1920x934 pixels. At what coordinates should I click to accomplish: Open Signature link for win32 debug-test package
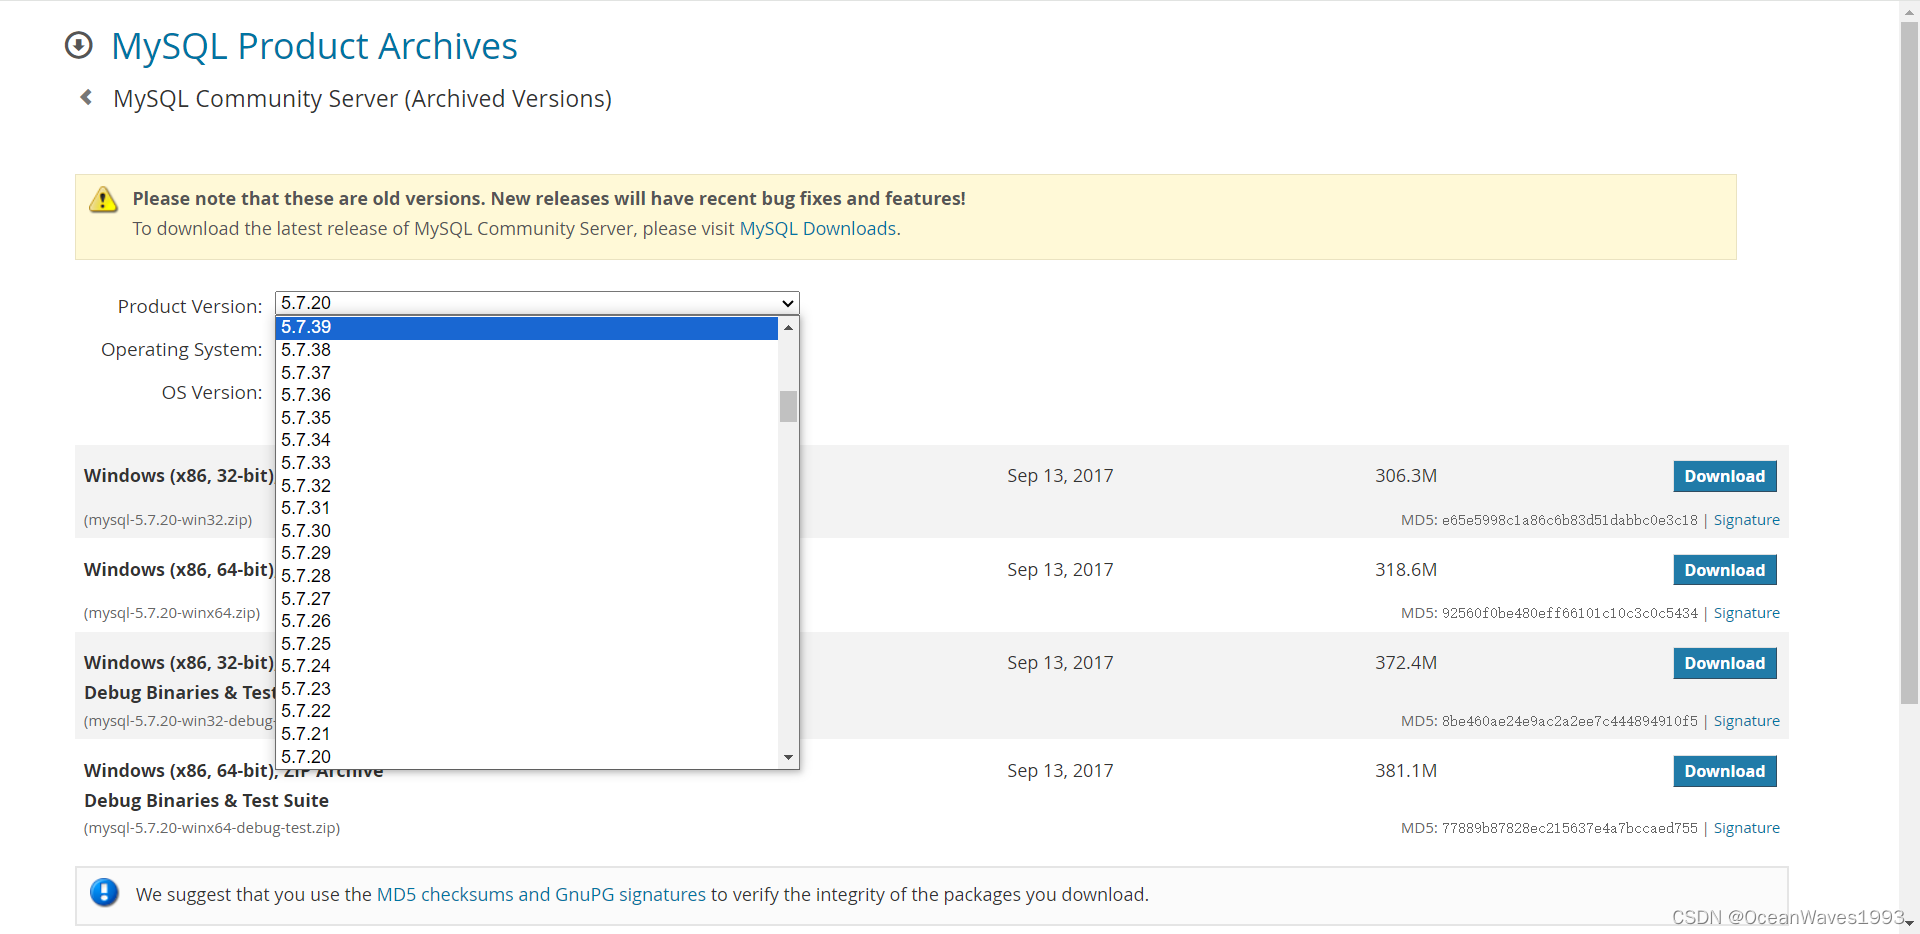(x=1746, y=721)
